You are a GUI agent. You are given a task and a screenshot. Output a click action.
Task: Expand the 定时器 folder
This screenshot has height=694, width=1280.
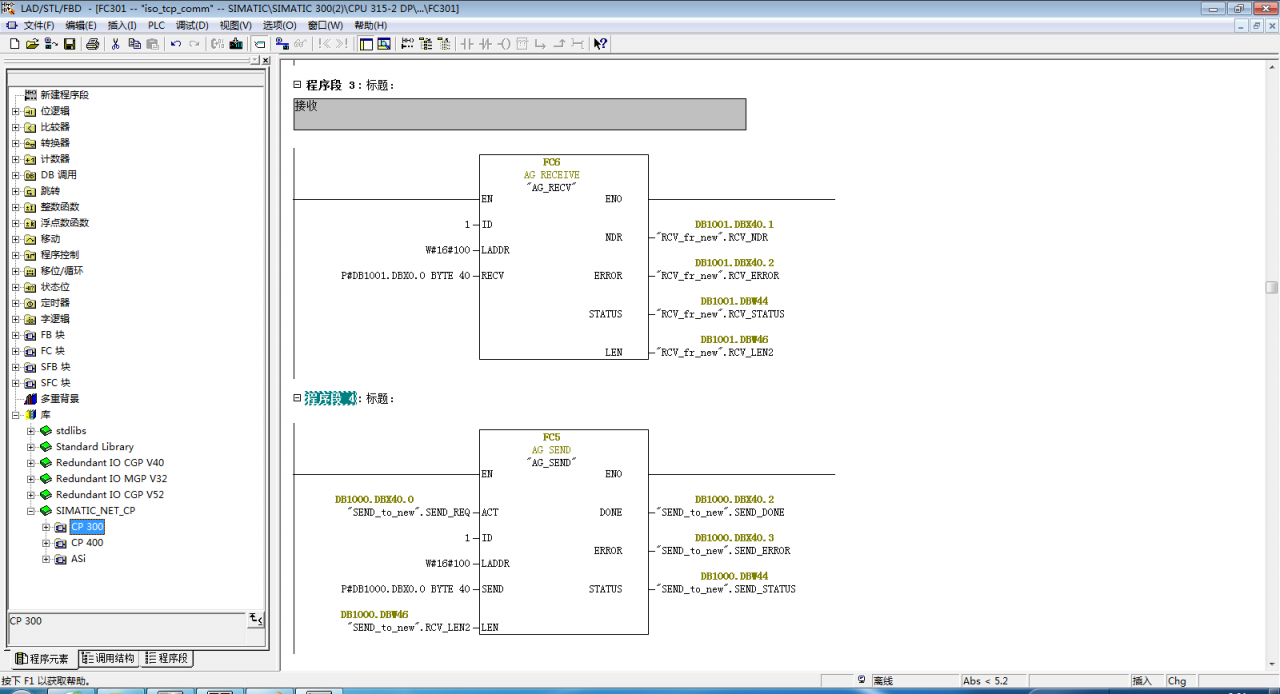tap(16, 303)
